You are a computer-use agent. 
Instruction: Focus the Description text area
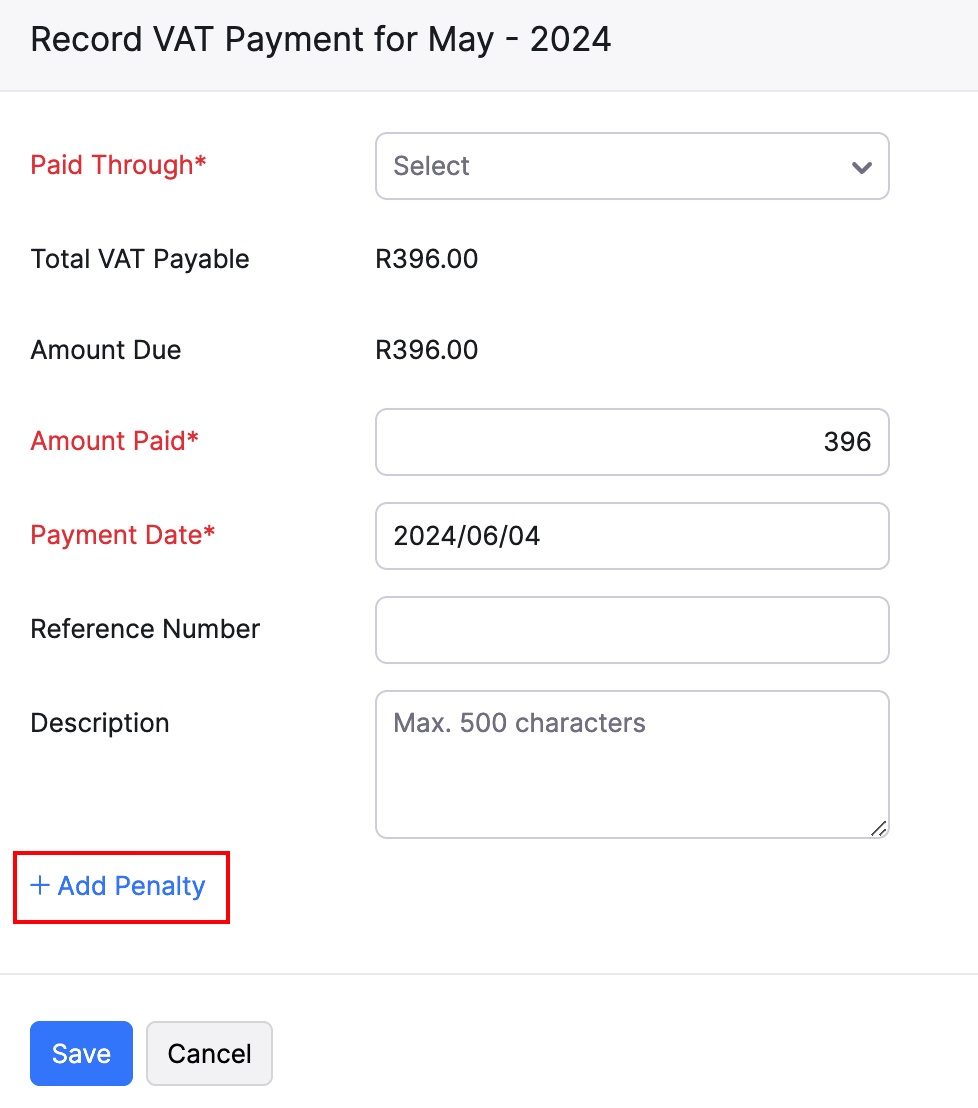tap(632, 764)
